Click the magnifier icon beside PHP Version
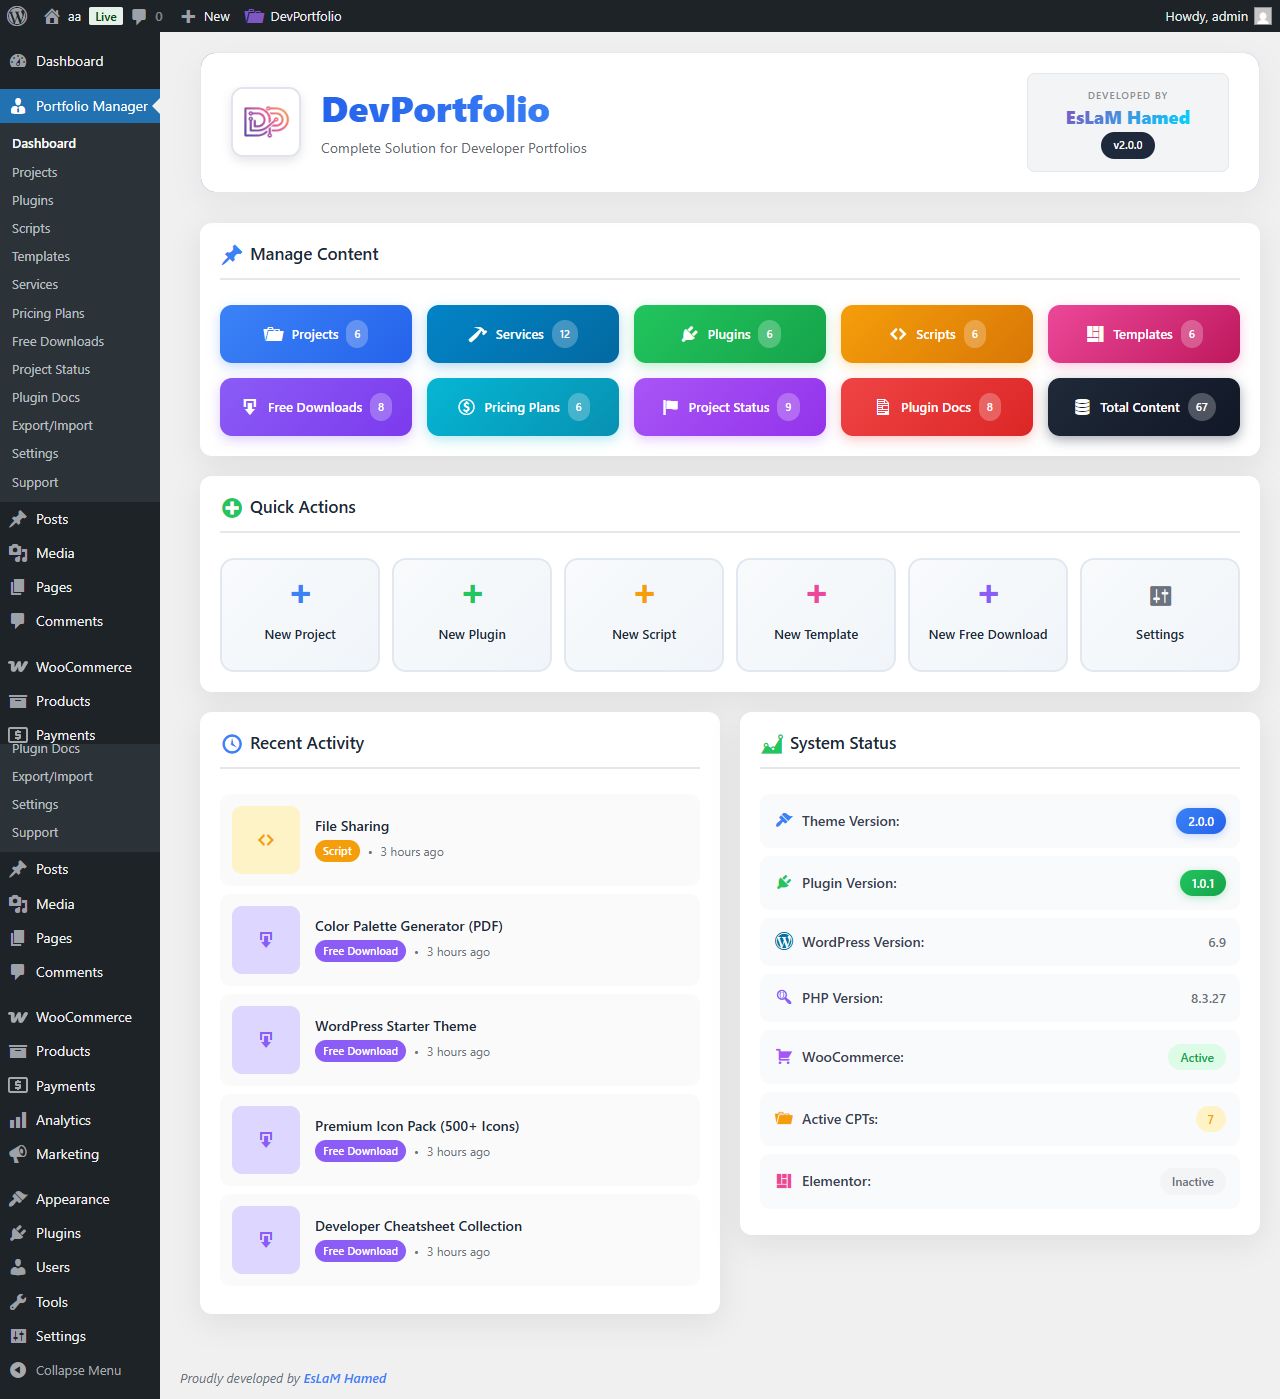Viewport: 1280px width, 1399px height. [x=784, y=997]
